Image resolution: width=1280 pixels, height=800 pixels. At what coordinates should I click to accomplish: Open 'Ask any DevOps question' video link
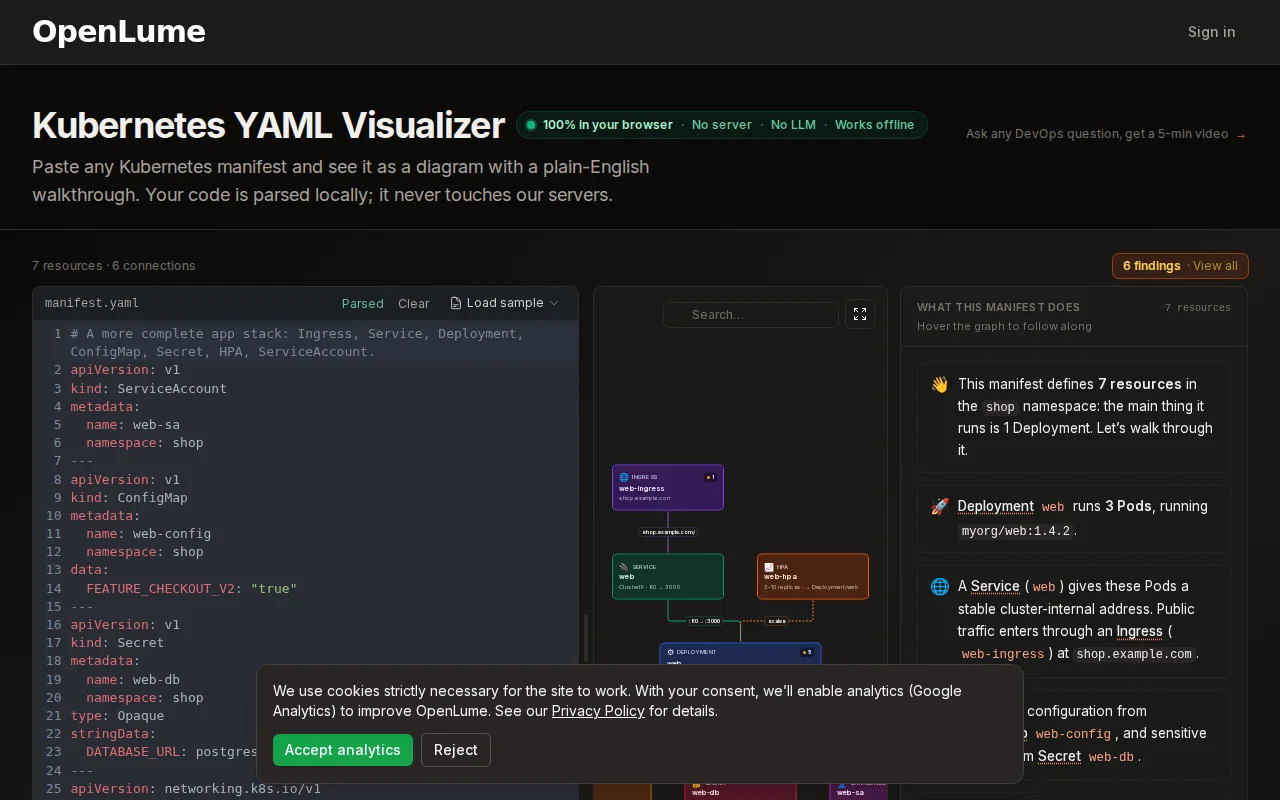(x=1106, y=134)
